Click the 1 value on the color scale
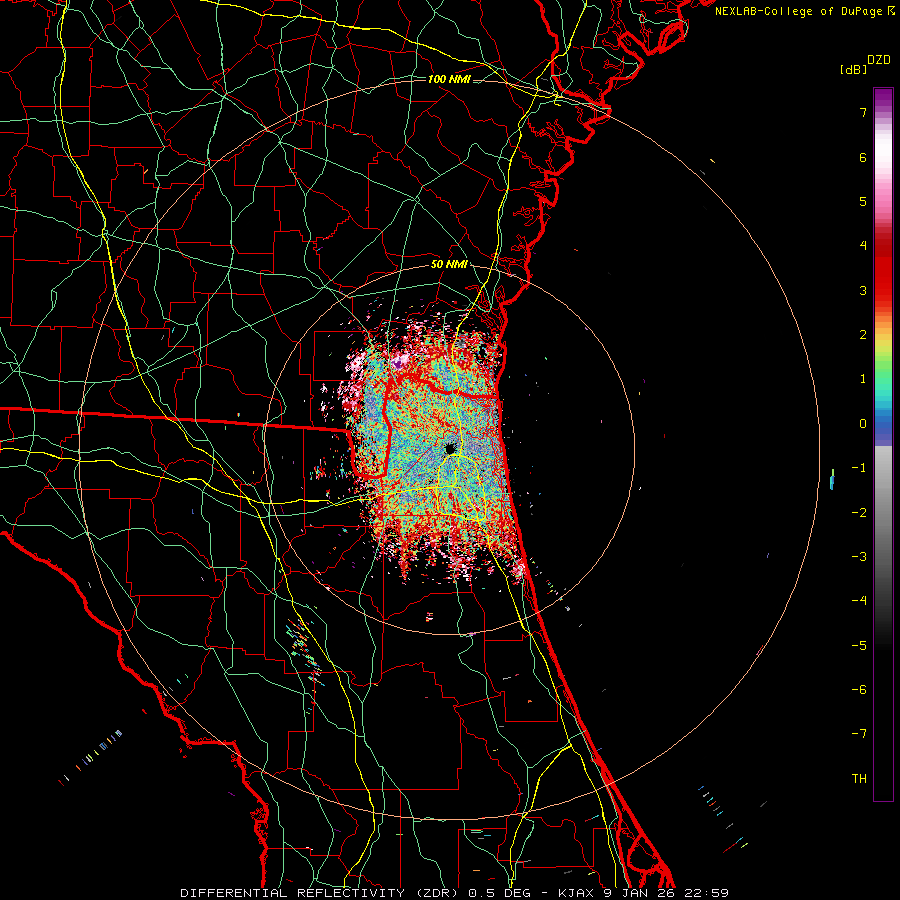This screenshot has height=900, width=900. [863, 379]
